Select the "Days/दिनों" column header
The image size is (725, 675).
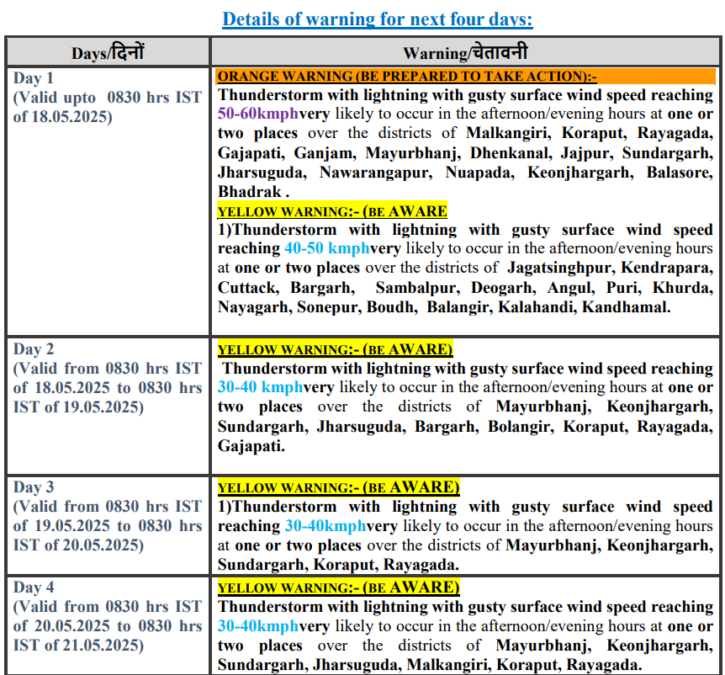108,53
